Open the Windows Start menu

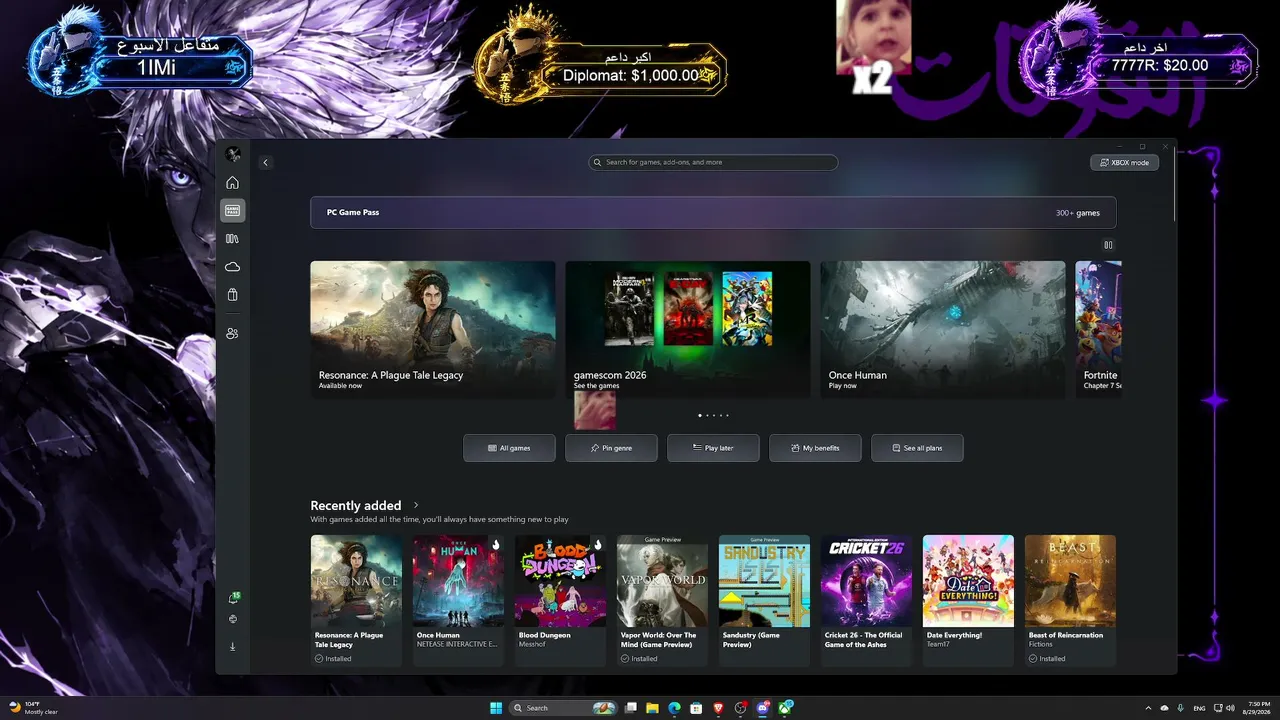tap(496, 708)
